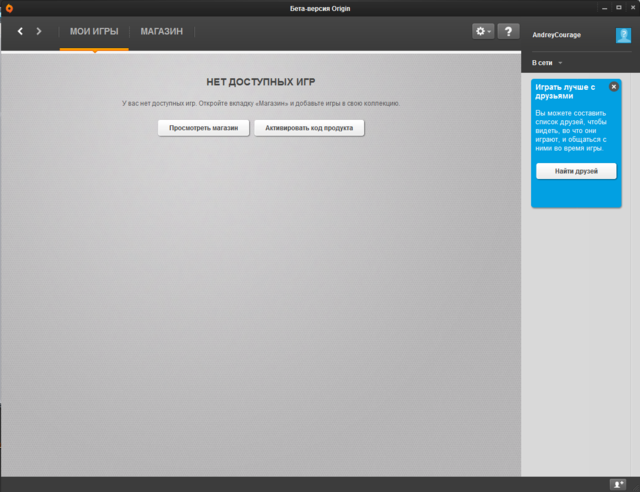Click the 'Просмотреть магазин' button

(x=203, y=128)
